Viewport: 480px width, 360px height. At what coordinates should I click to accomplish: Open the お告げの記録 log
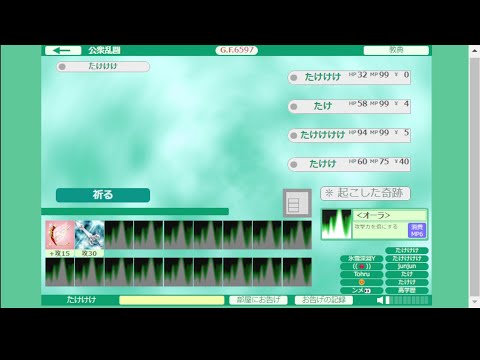tap(324, 300)
